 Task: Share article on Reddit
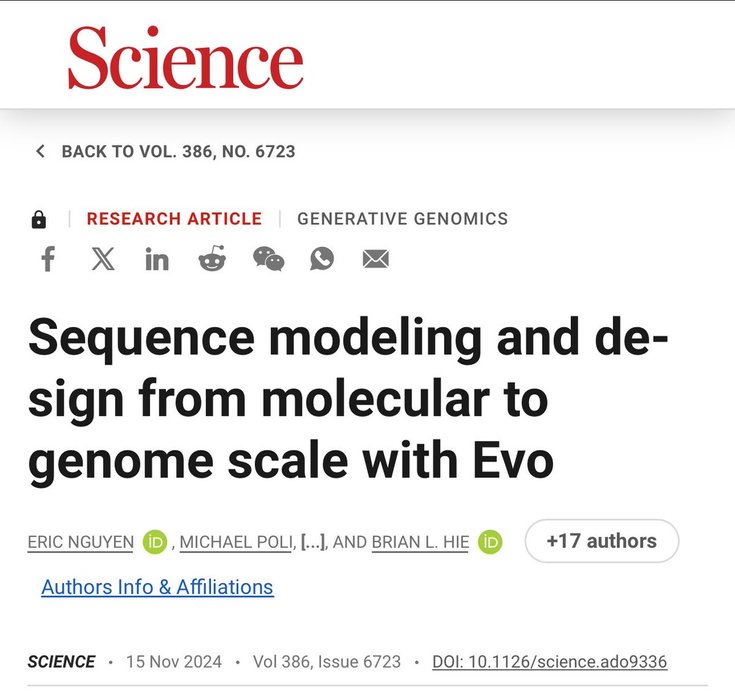coord(212,260)
